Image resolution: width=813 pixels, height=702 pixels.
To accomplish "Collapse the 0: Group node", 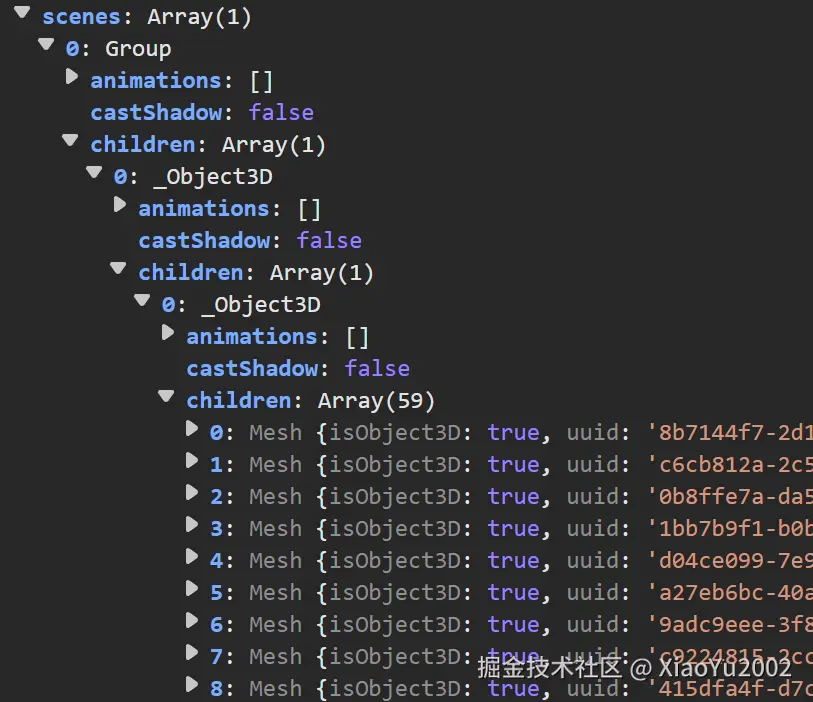I will point(46,45).
